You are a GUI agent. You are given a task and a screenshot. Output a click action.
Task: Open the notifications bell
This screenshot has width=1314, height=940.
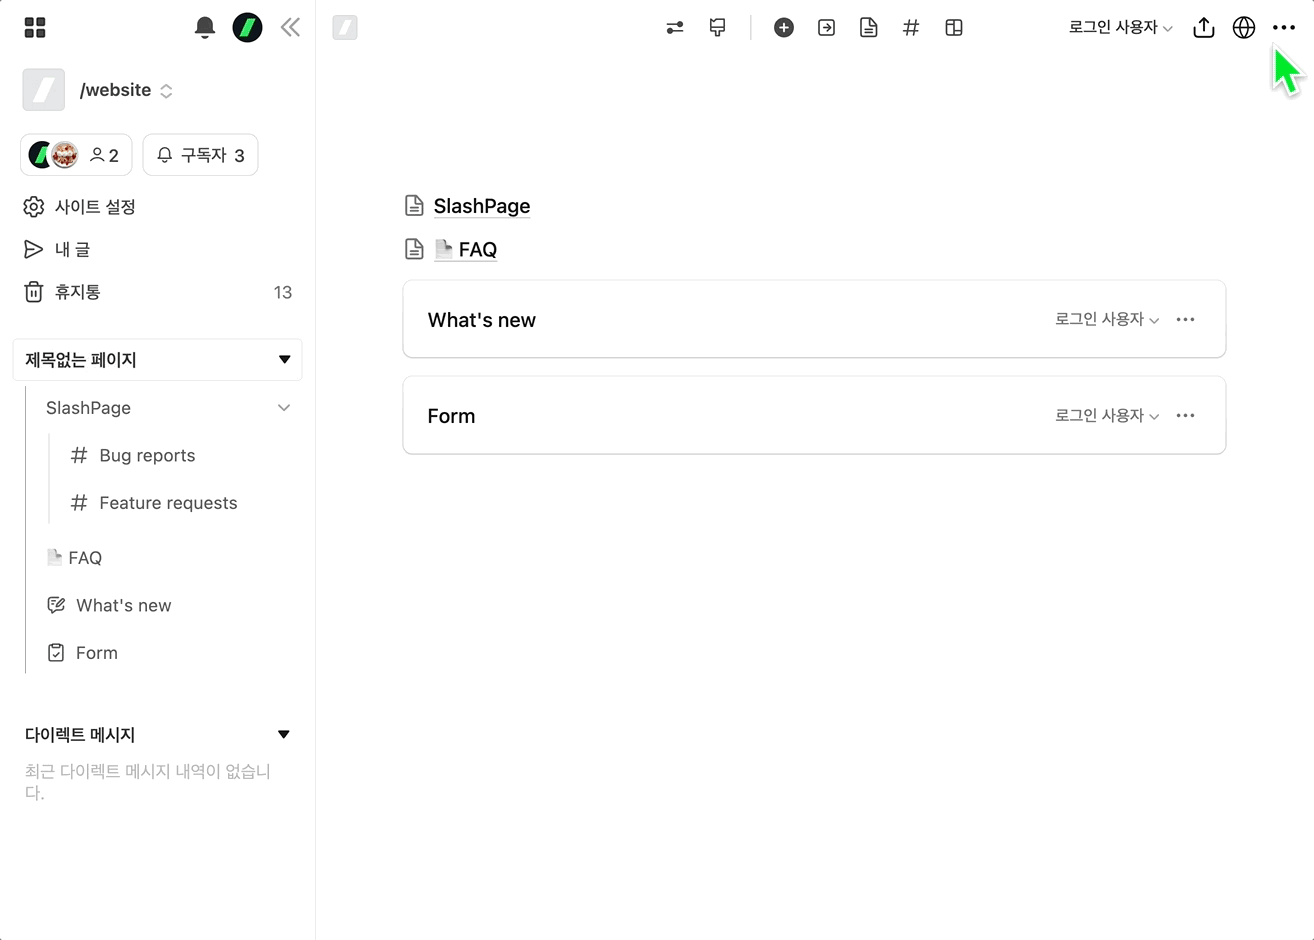pos(205,28)
